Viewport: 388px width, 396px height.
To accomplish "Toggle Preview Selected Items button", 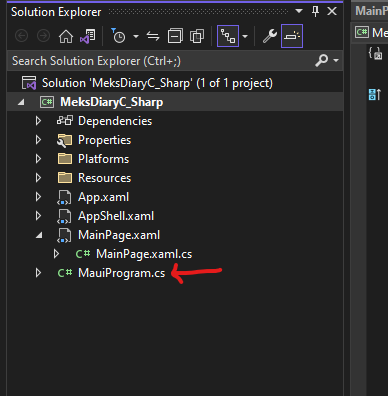I will coord(292,36).
